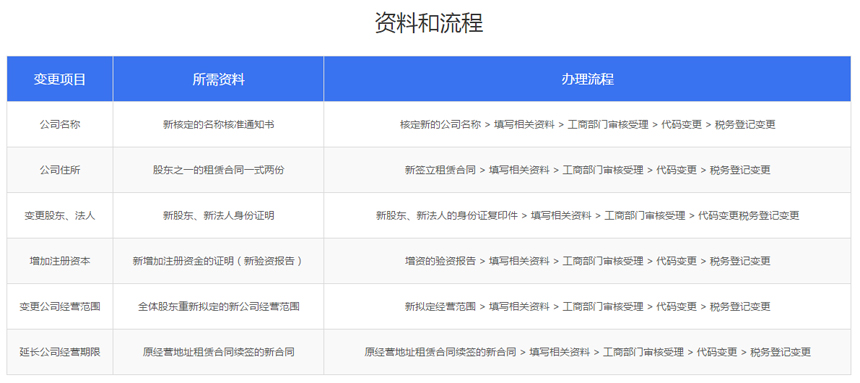
Task: Click the 延长公司经营期限 row label
Action: pyautogui.click(x=60, y=352)
